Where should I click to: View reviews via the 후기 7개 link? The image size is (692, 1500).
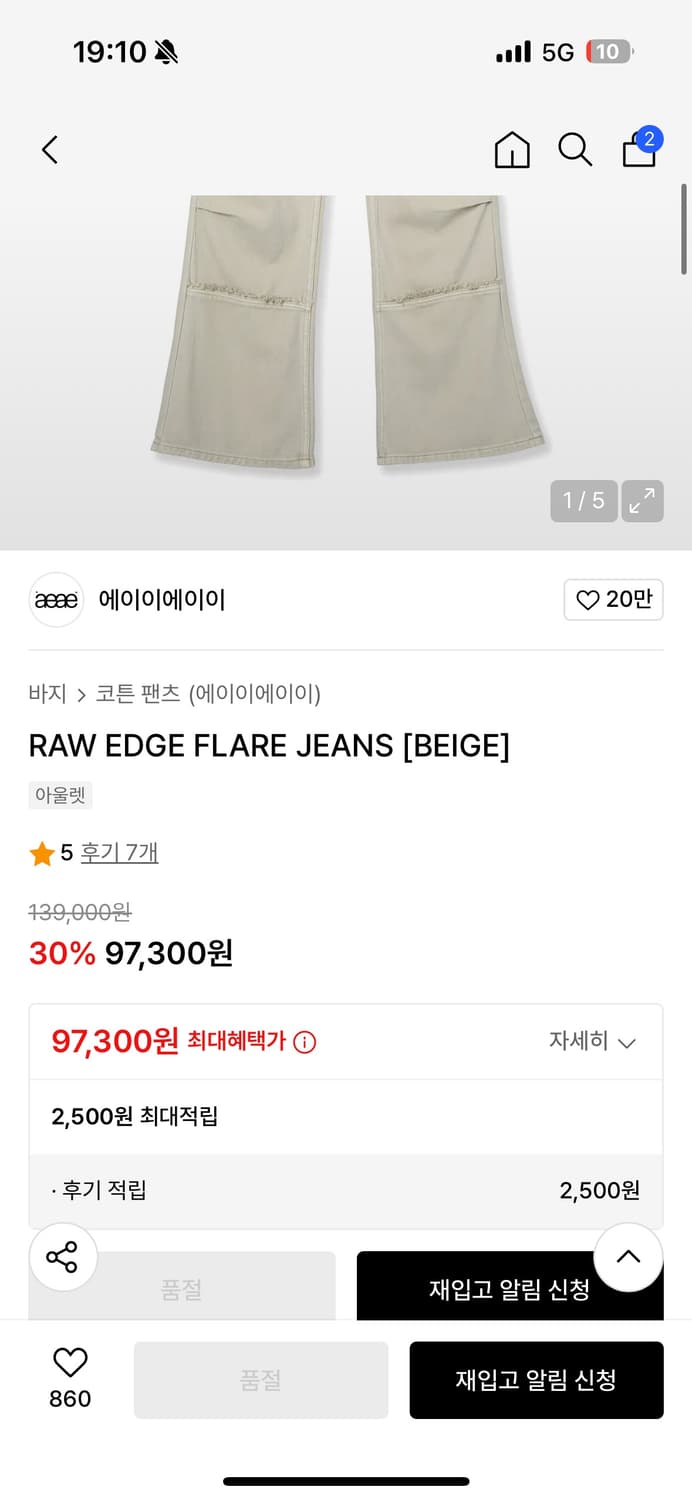click(x=119, y=854)
